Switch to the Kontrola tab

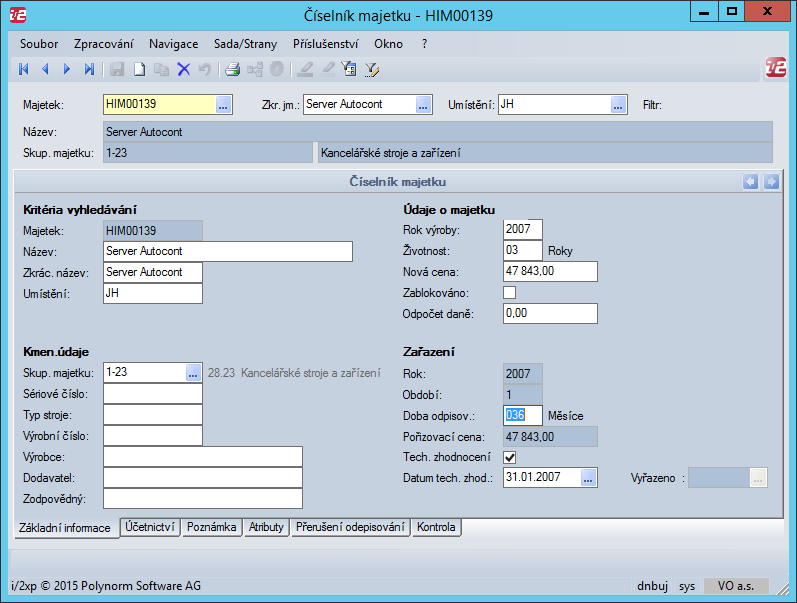(436, 527)
